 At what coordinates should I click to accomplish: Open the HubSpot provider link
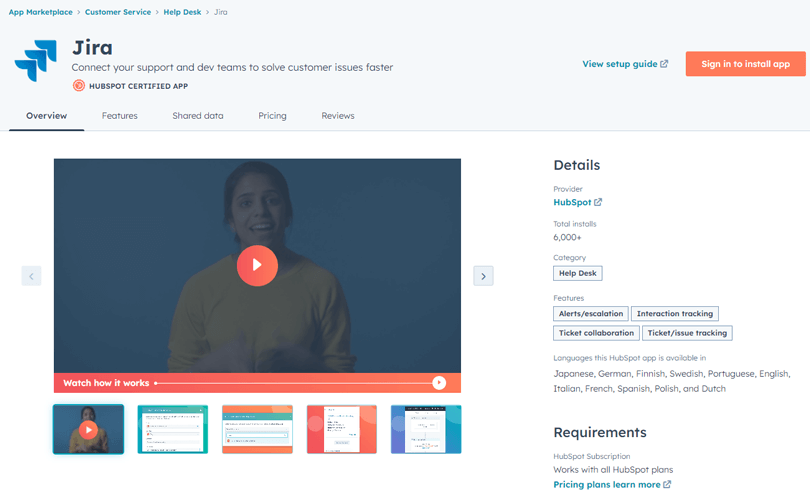coord(578,202)
